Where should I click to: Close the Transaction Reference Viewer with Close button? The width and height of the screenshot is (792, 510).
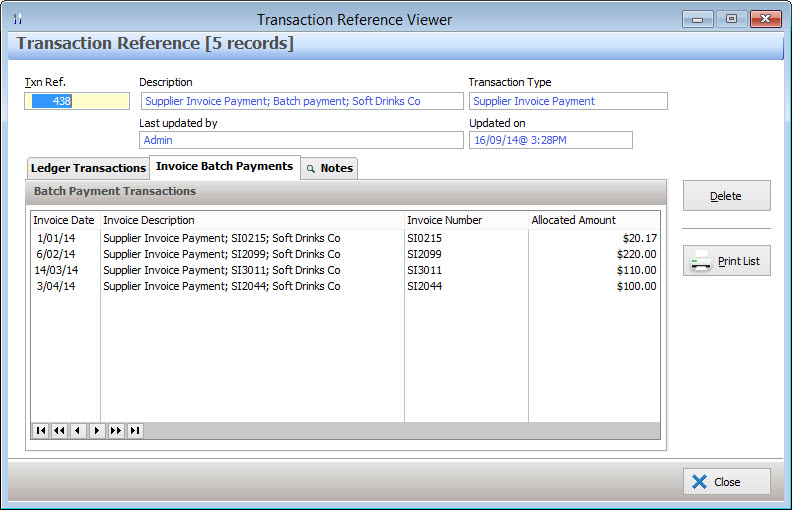(x=726, y=481)
